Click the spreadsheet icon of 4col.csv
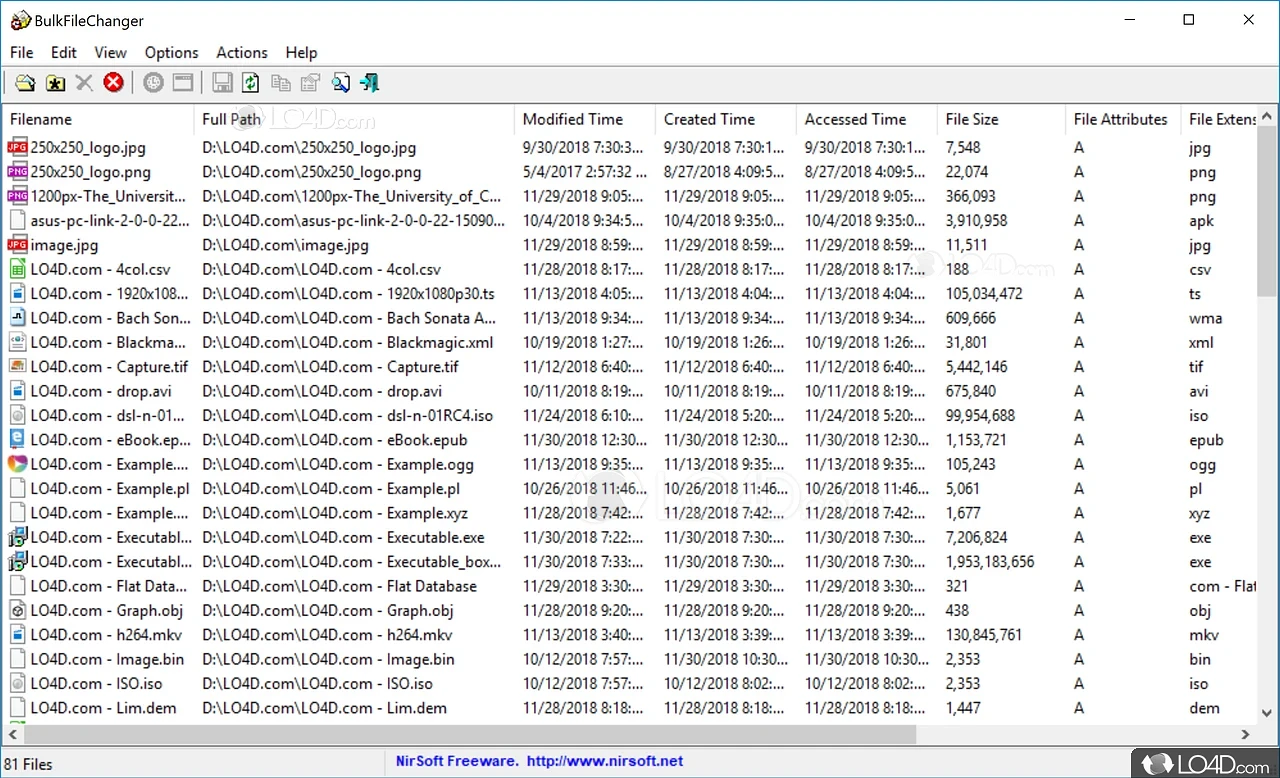Screen dimensions: 1280x778 18,269
